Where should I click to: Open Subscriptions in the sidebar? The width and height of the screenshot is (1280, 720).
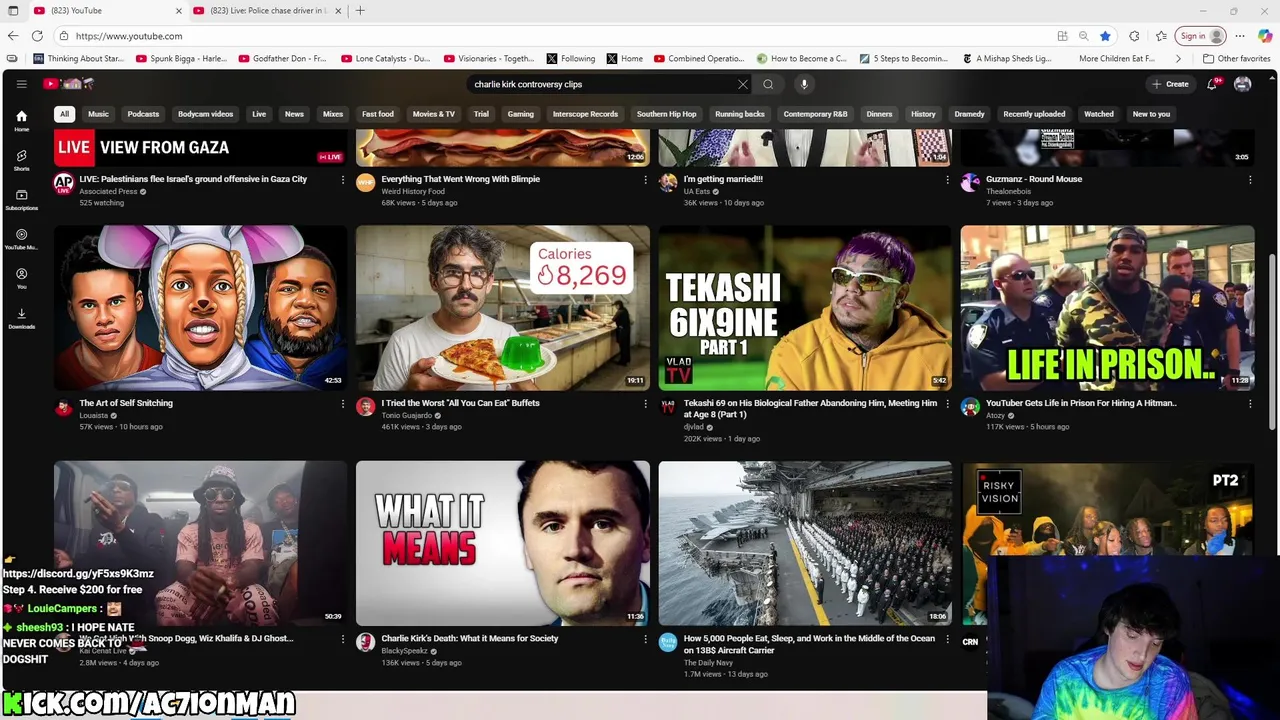click(x=21, y=199)
